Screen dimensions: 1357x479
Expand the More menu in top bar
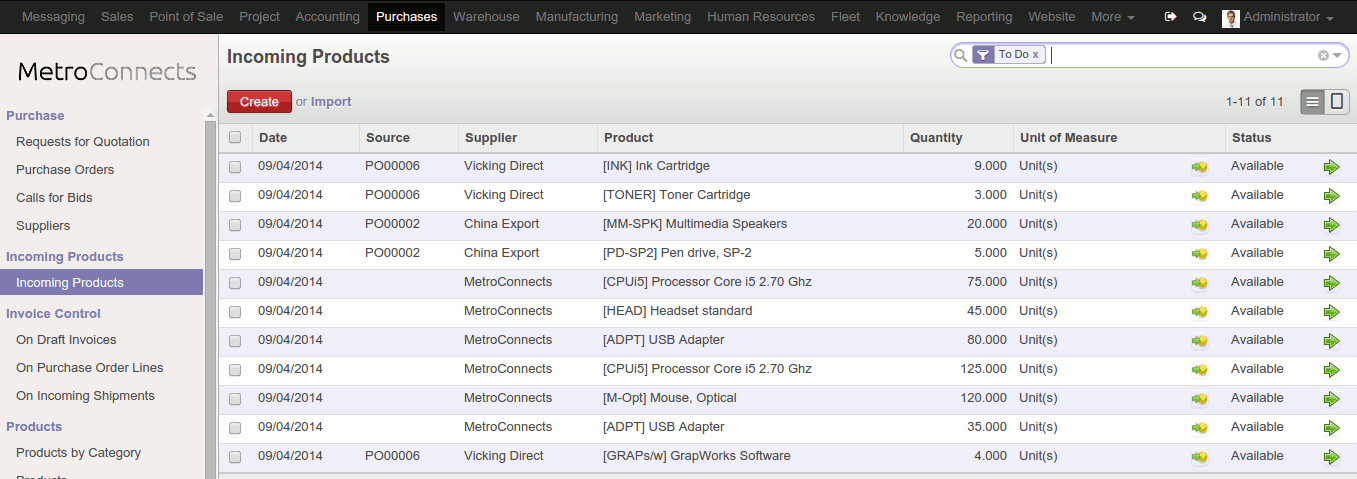1112,17
